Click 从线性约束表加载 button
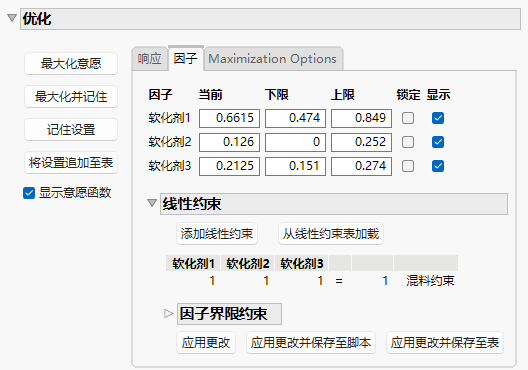 [x=331, y=234]
